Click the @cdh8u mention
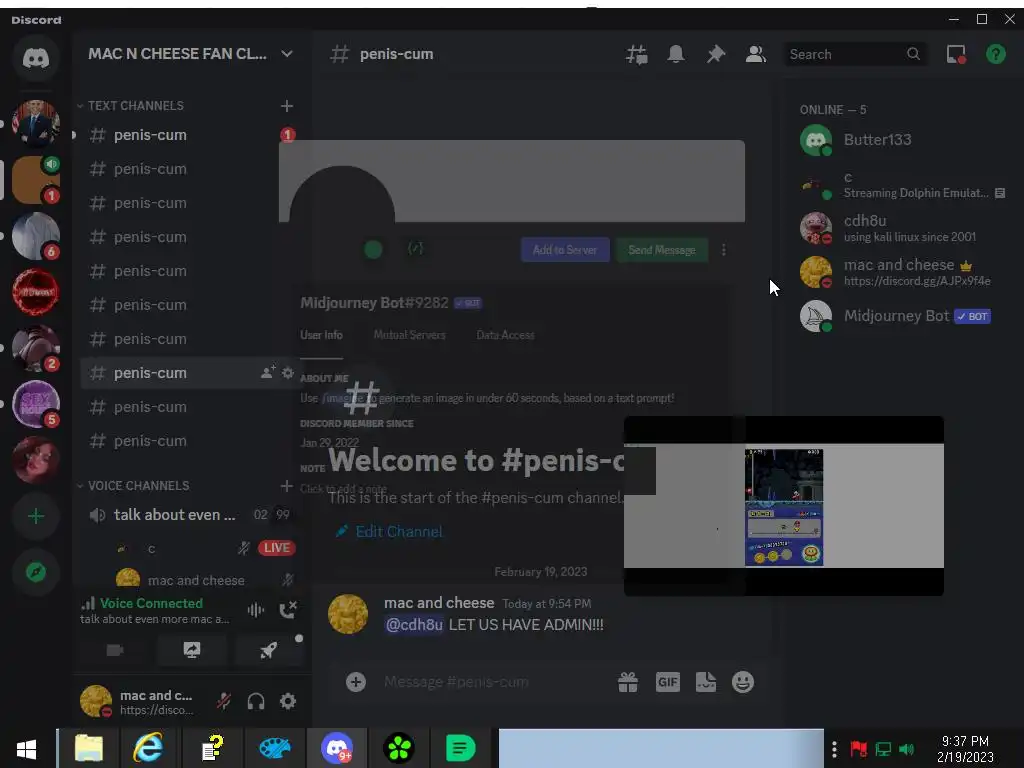Image resolution: width=1024 pixels, height=768 pixels. click(414, 625)
